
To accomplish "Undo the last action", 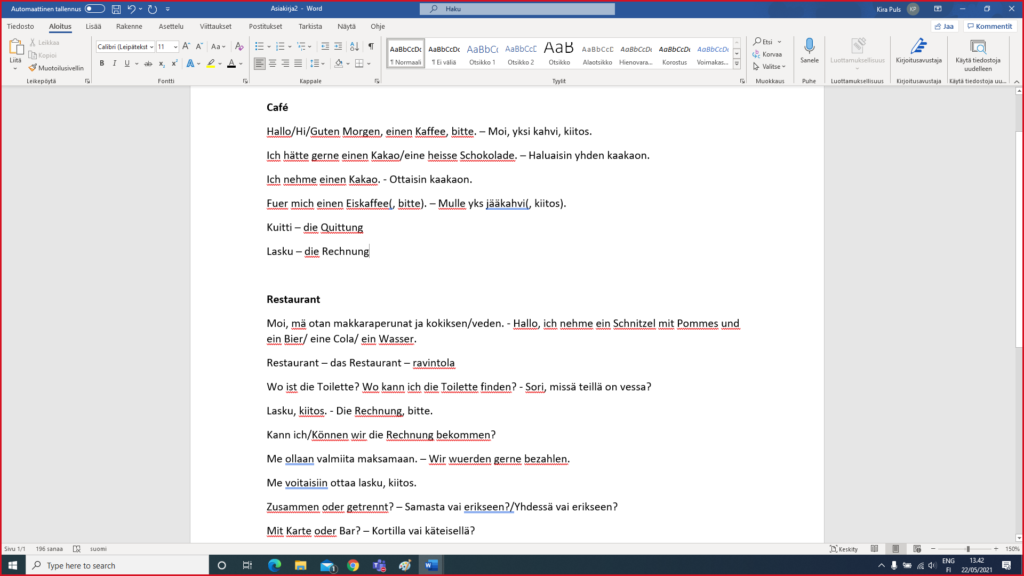I will (x=131, y=9).
